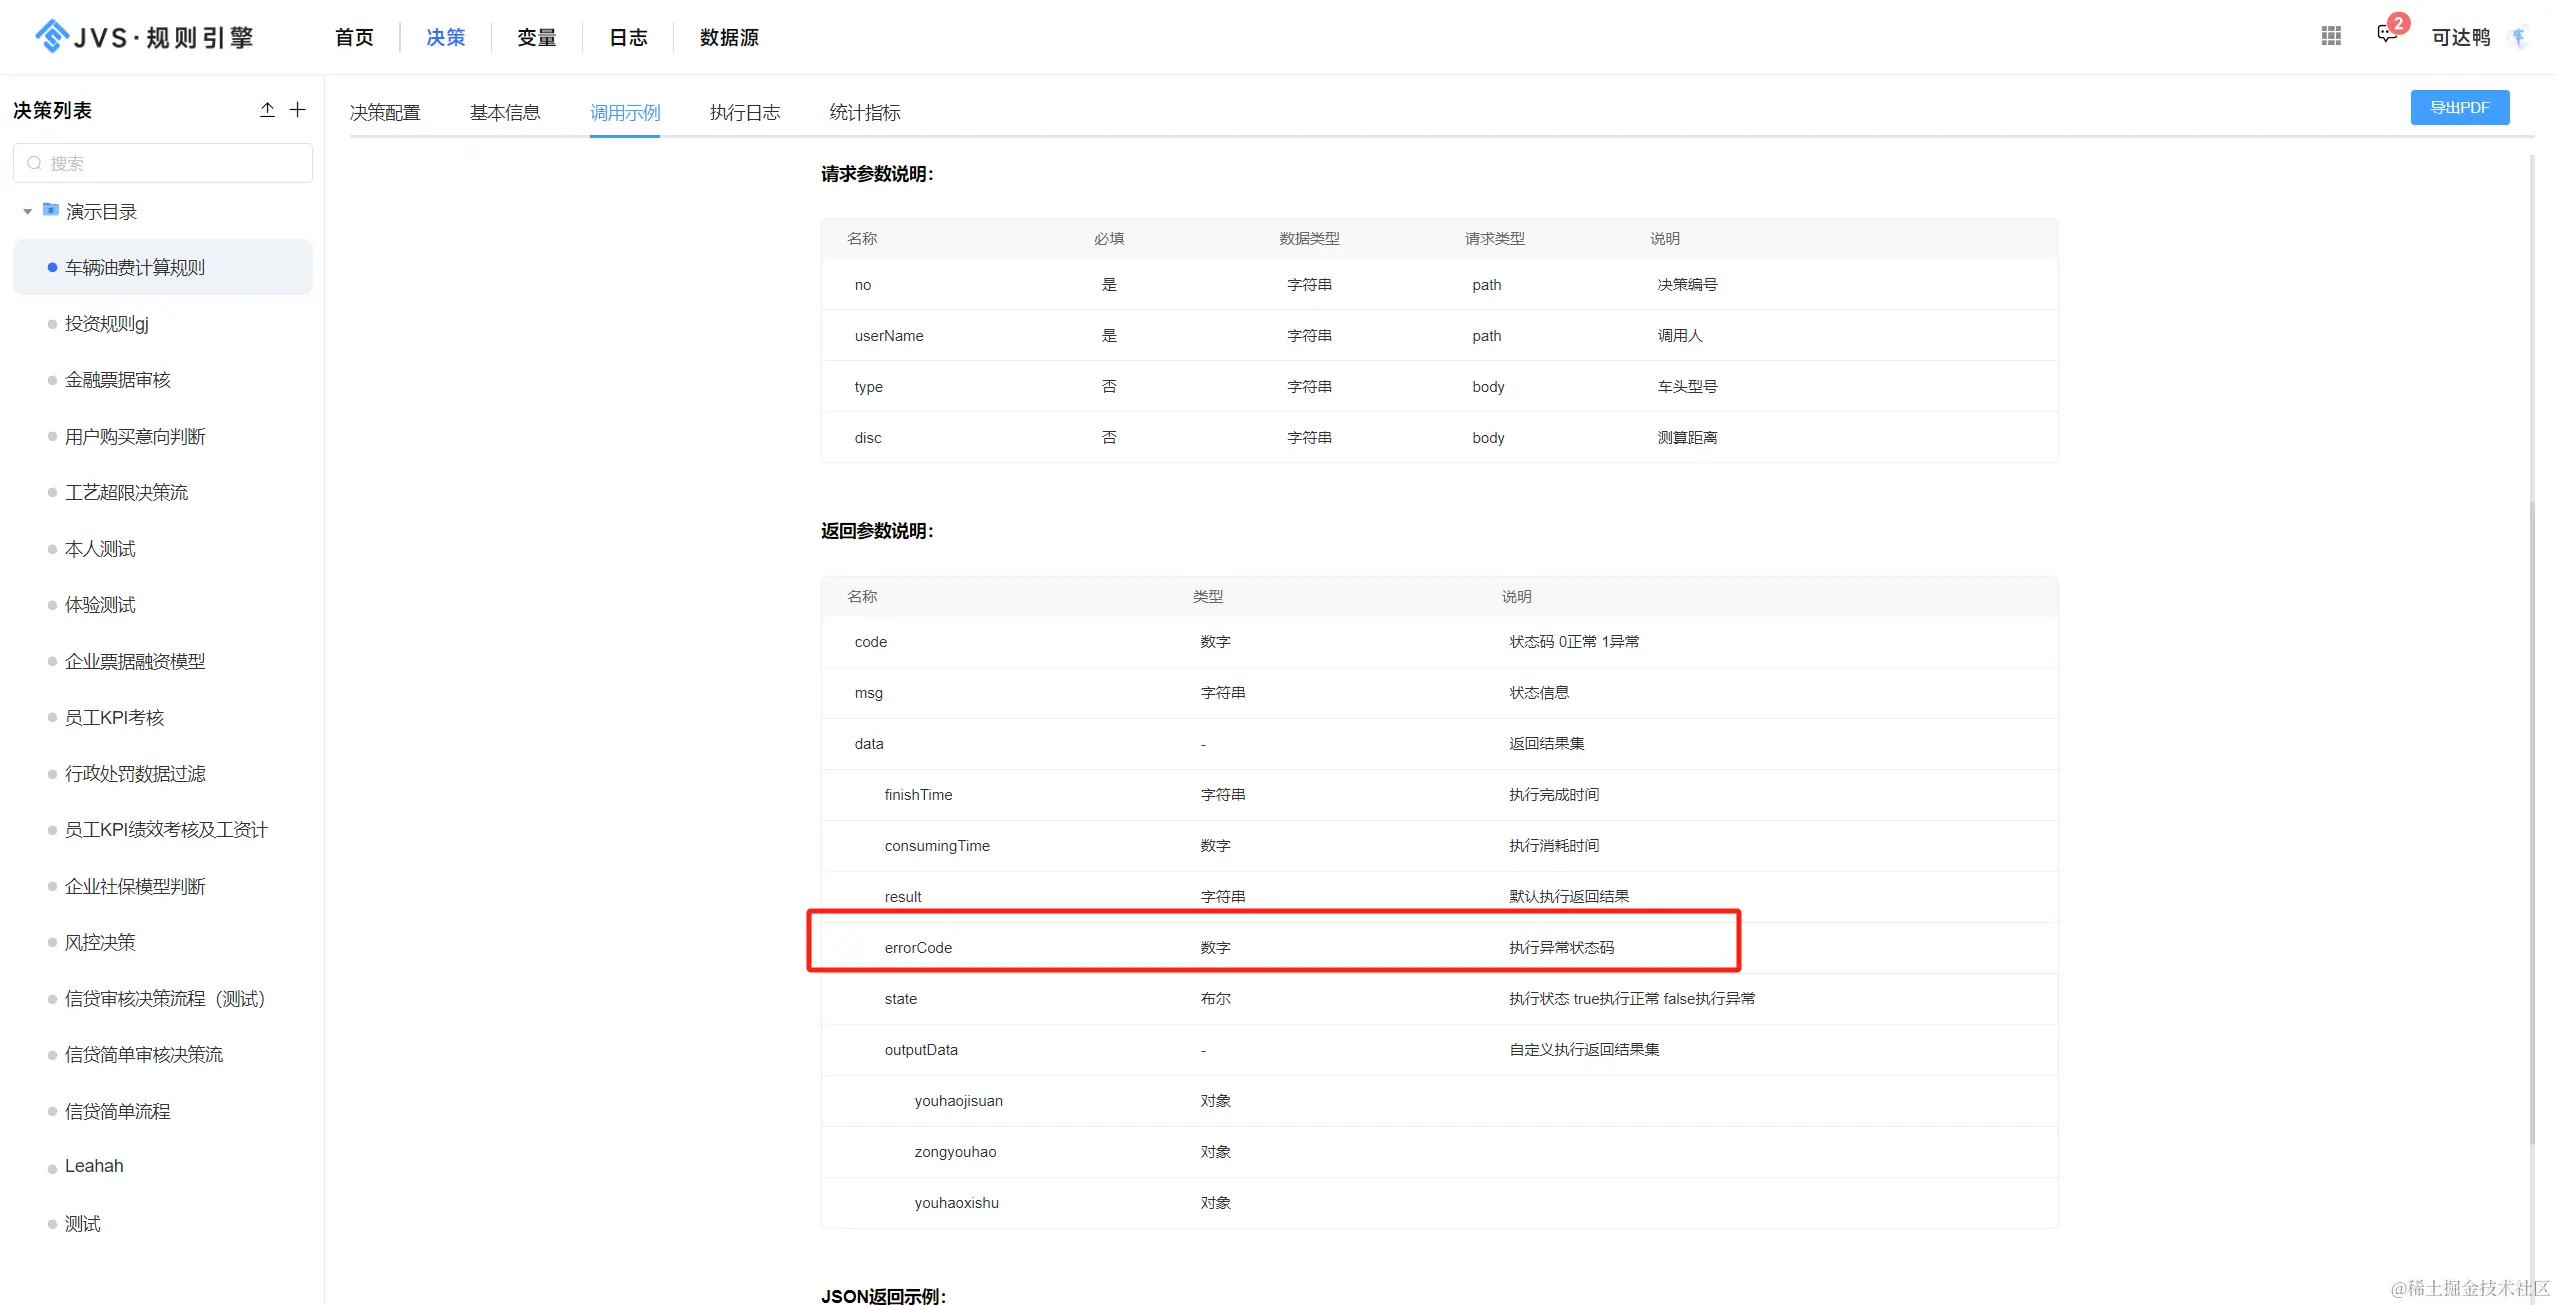Collapse the 演示目录 tree arrow
Screen dimensions: 2557x1305
(28, 211)
